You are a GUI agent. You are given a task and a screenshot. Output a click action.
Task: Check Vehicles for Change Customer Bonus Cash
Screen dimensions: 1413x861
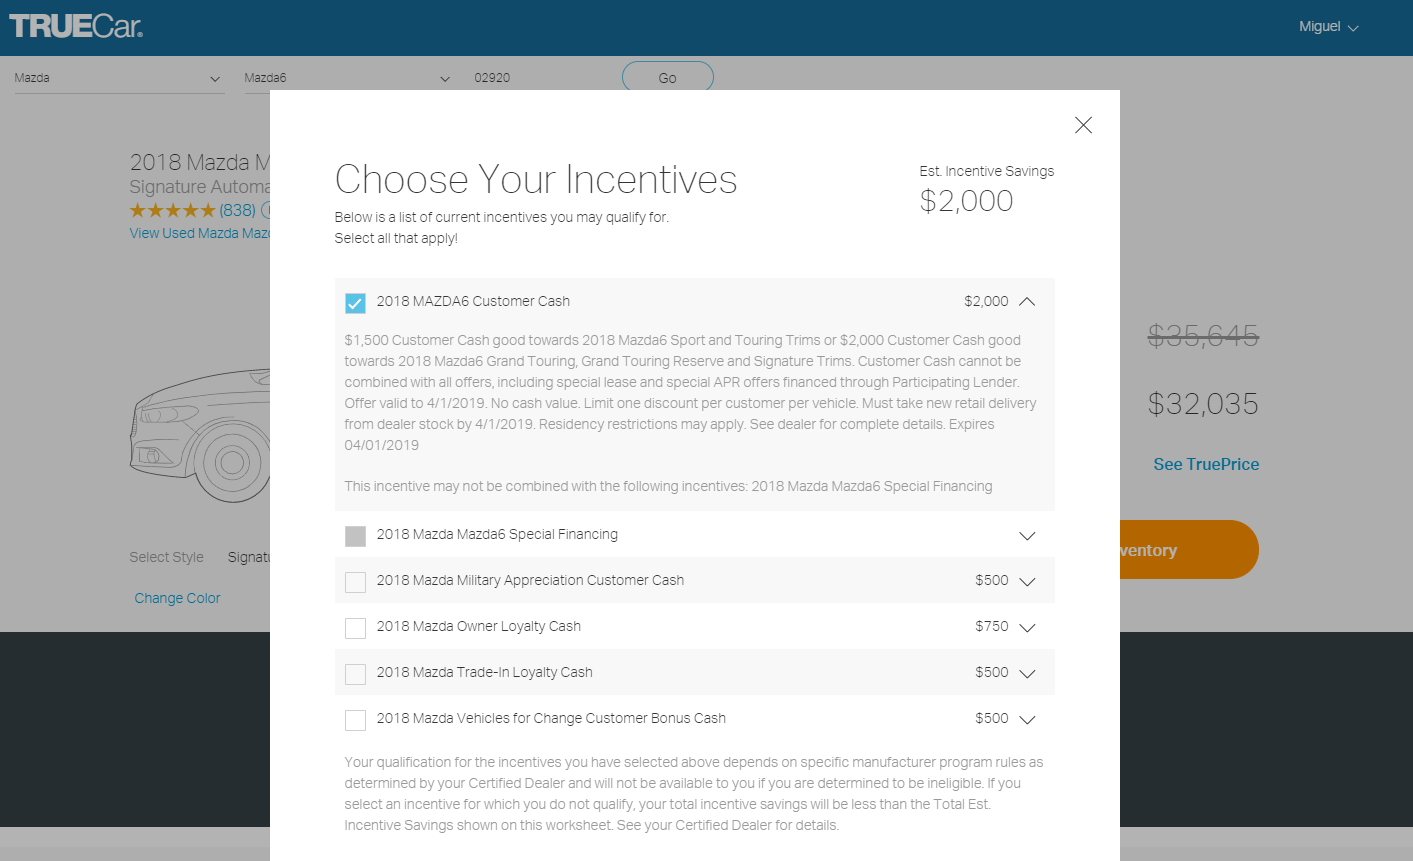click(355, 720)
